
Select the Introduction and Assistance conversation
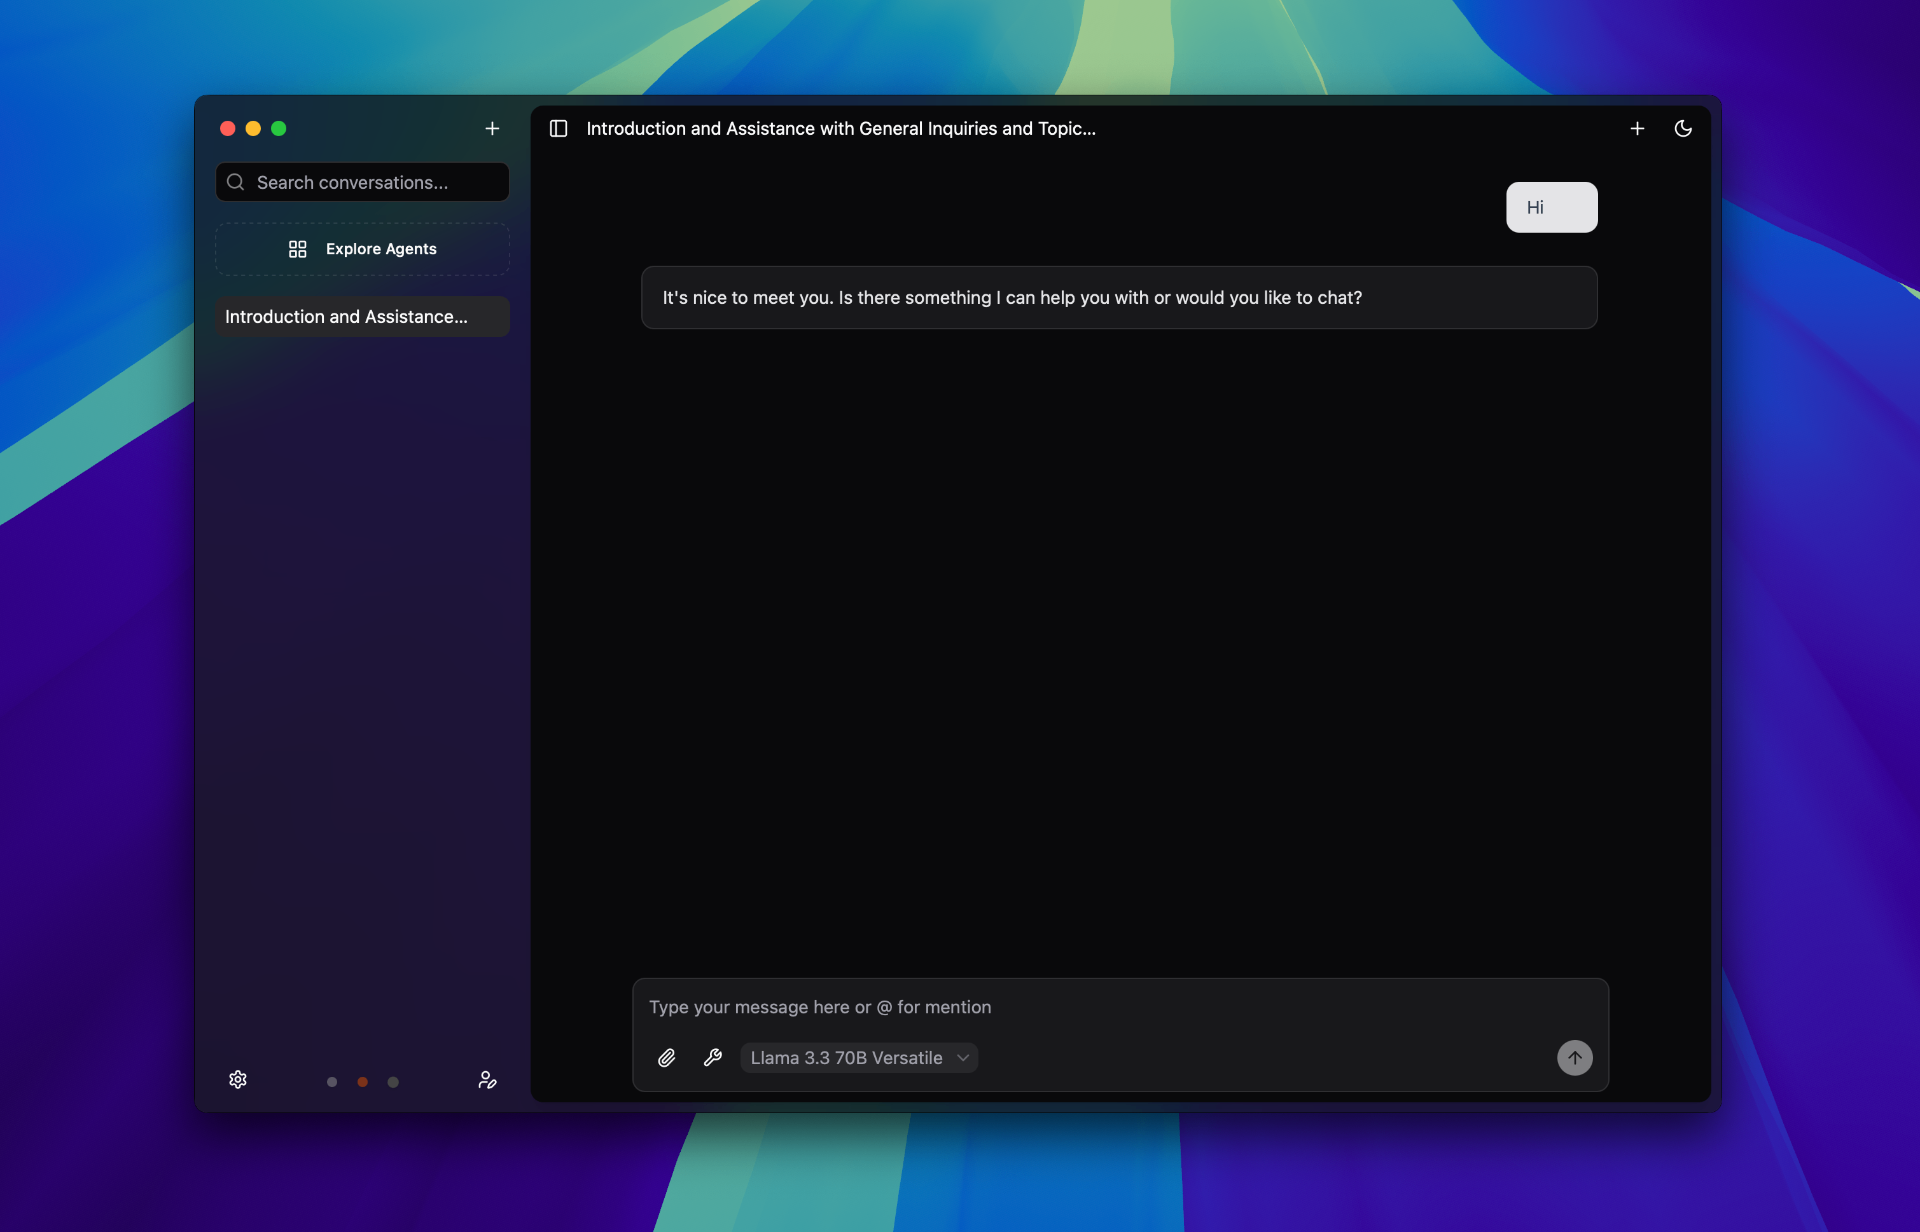coord(361,316)
